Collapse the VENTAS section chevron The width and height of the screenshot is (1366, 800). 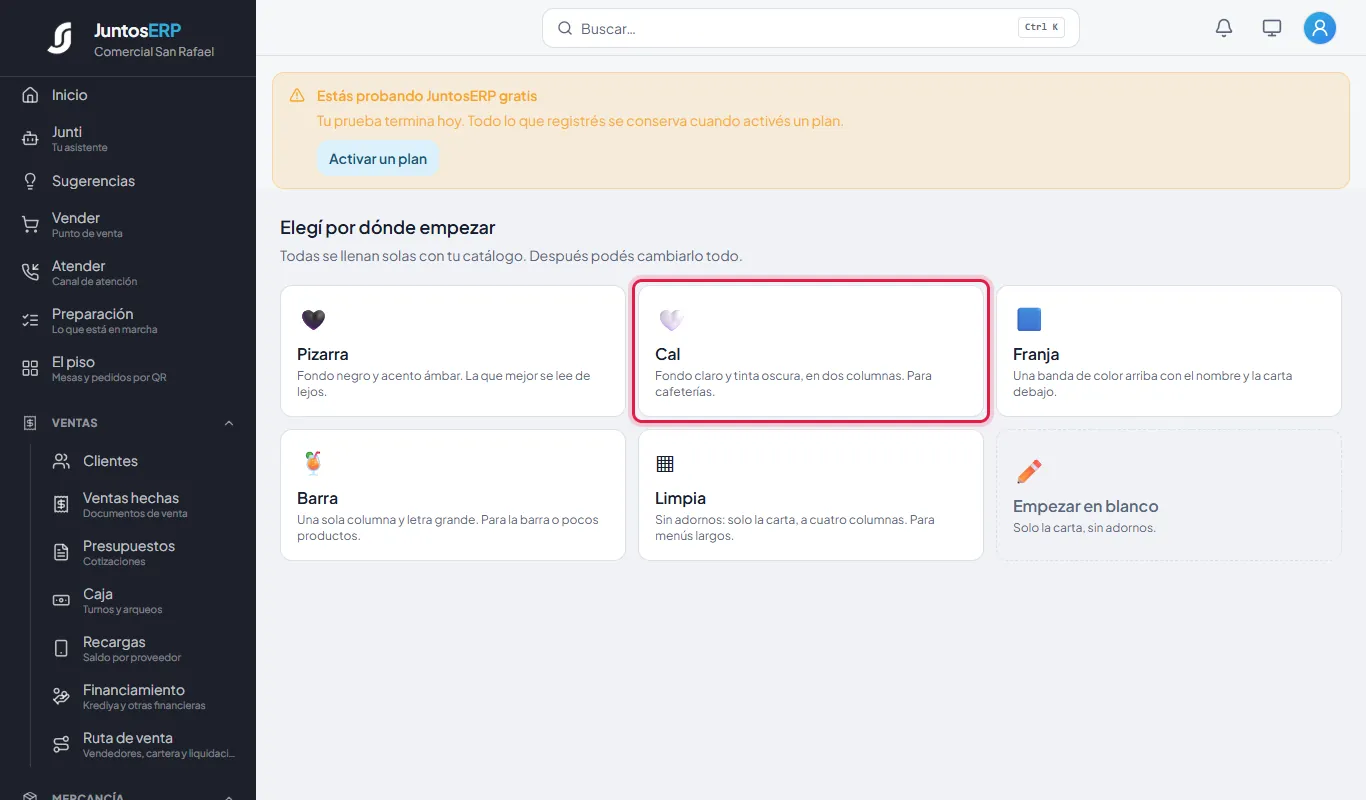pyautogui.click(x=229, y=423)
